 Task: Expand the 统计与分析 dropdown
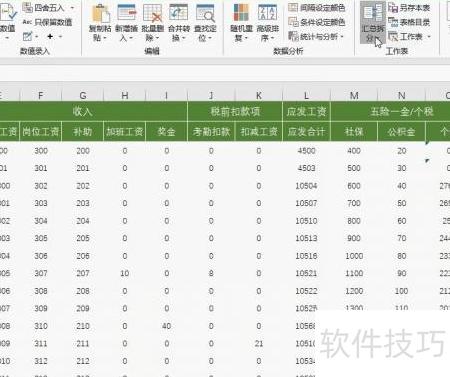tap(342, 36)
